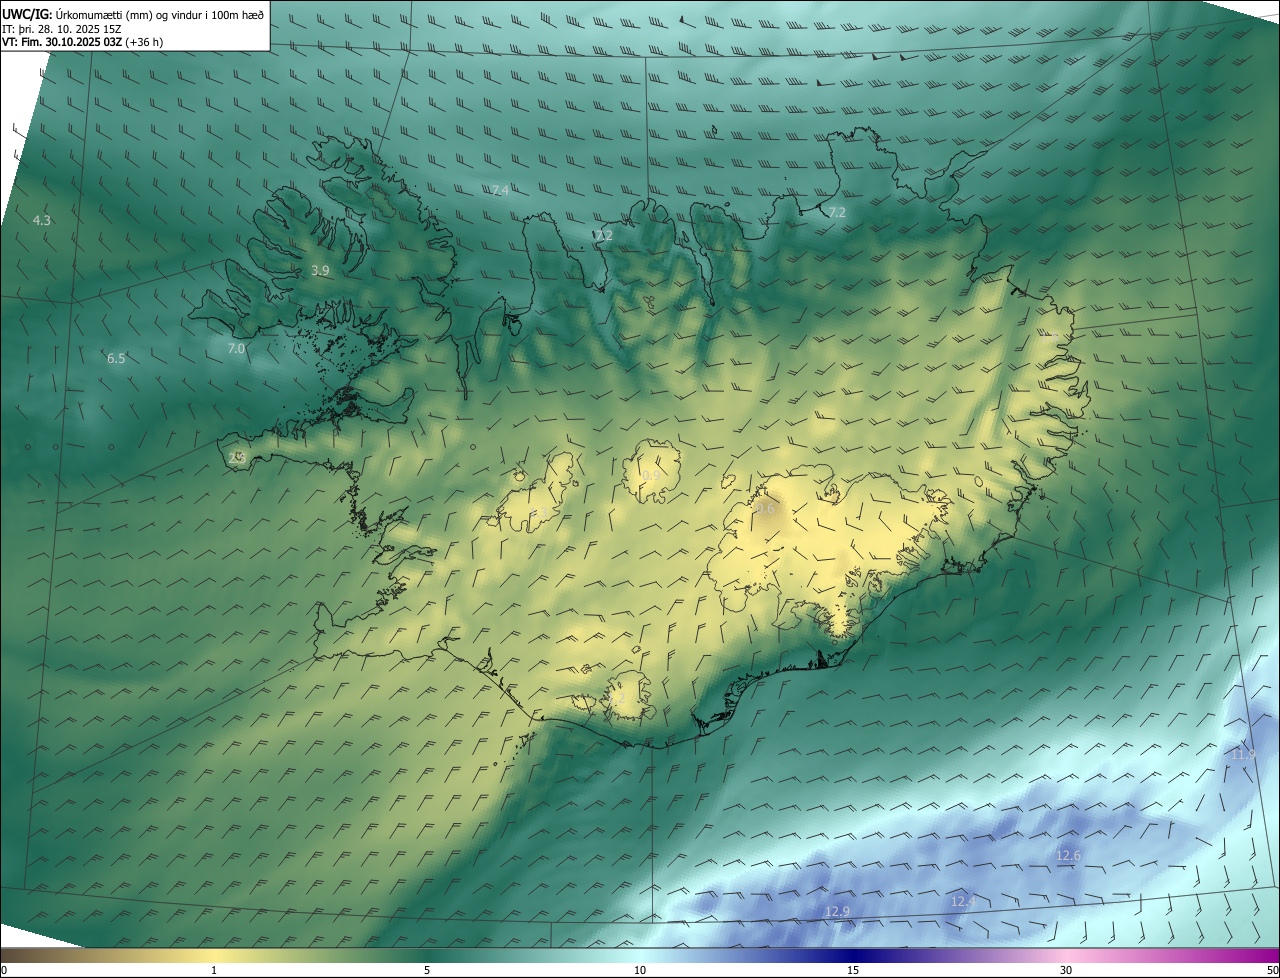Viewport: 1280px width, 978px height.
Task: Click the 12.6 value label
Action: point(1068,855)
